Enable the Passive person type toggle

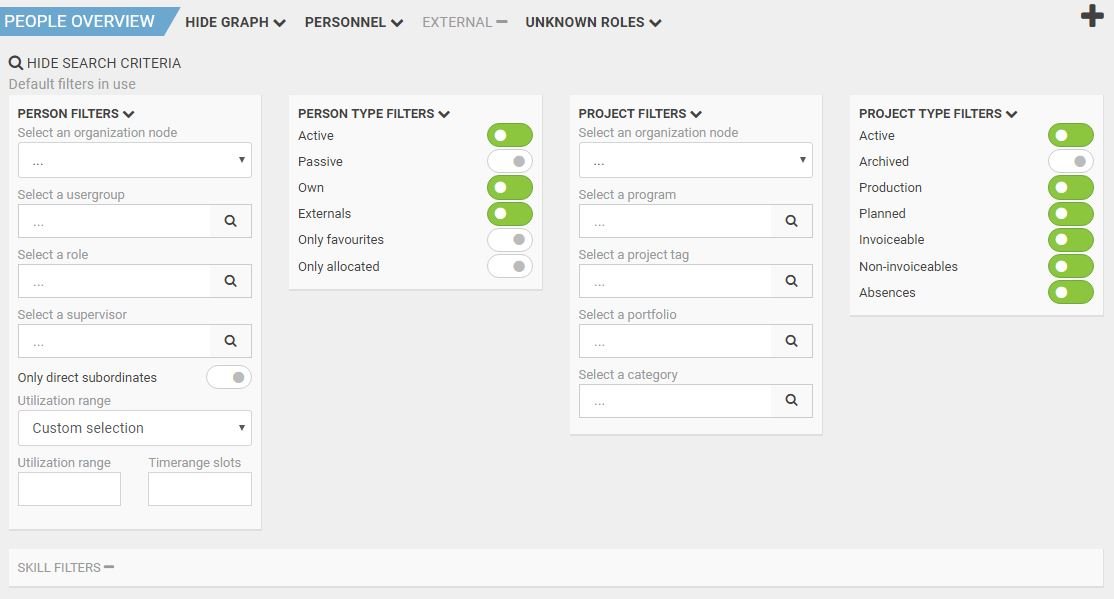510,161
